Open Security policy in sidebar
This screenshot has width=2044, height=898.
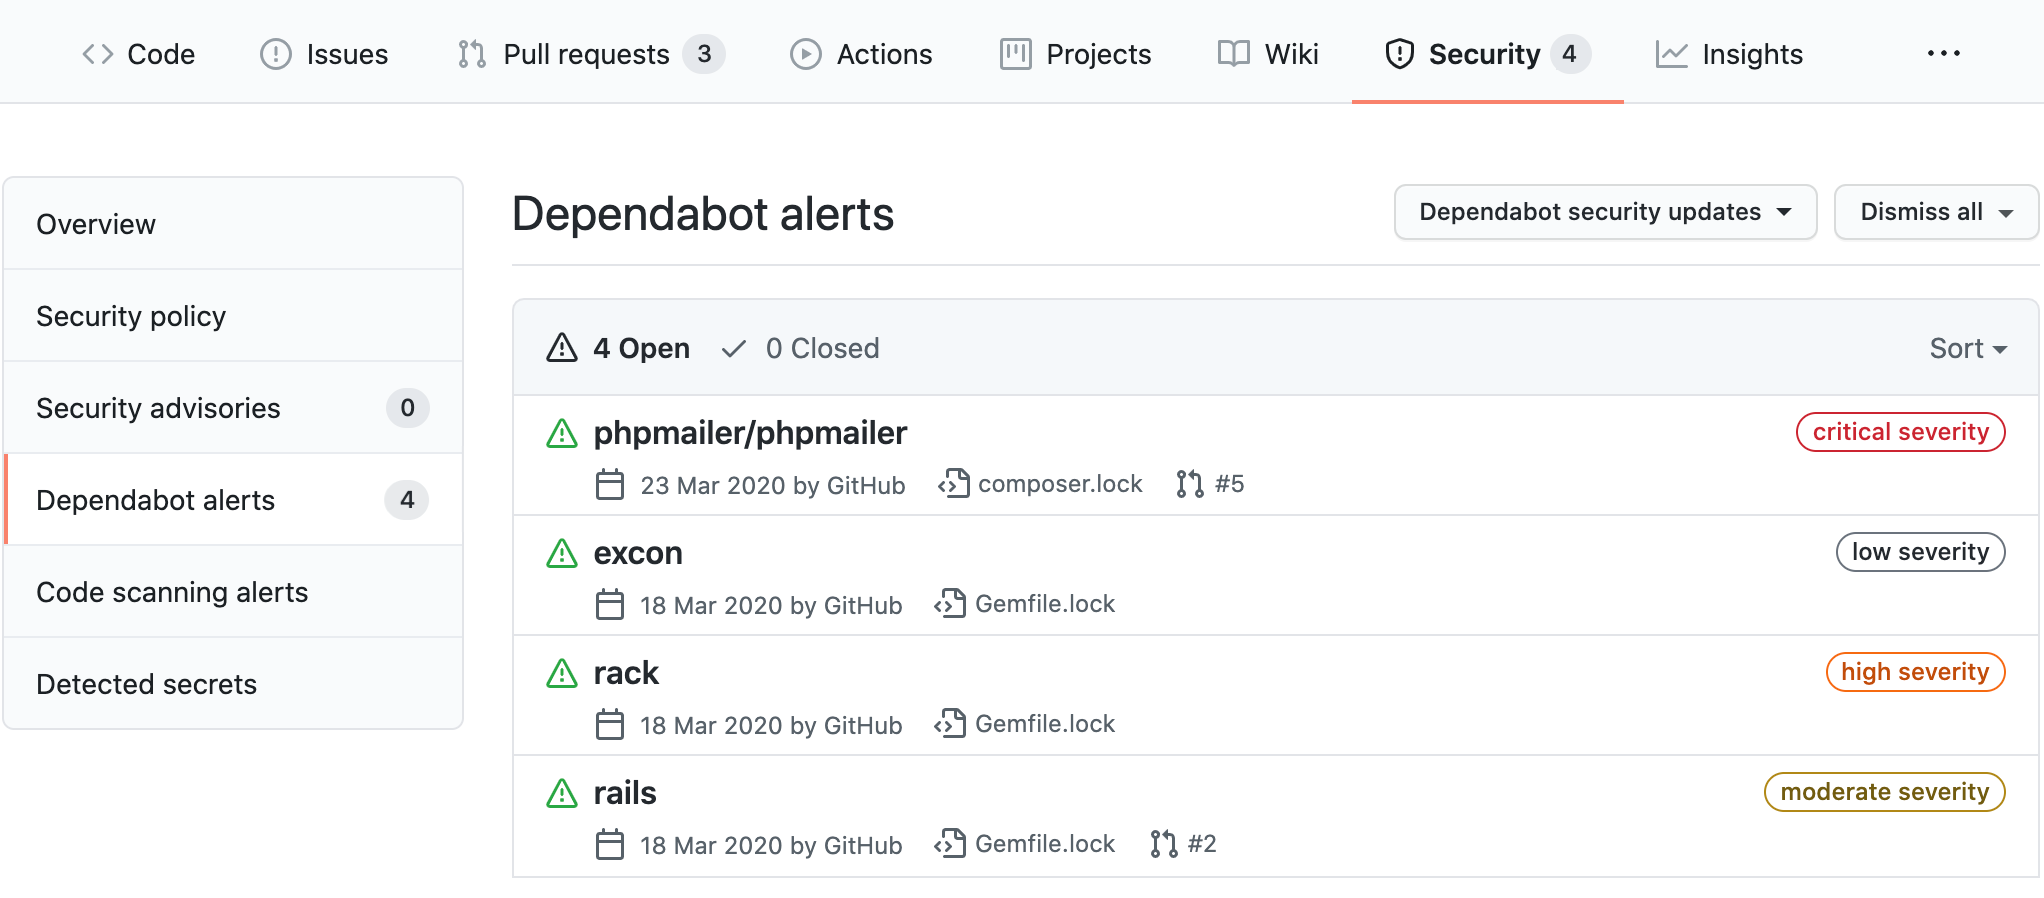[233, 316]
